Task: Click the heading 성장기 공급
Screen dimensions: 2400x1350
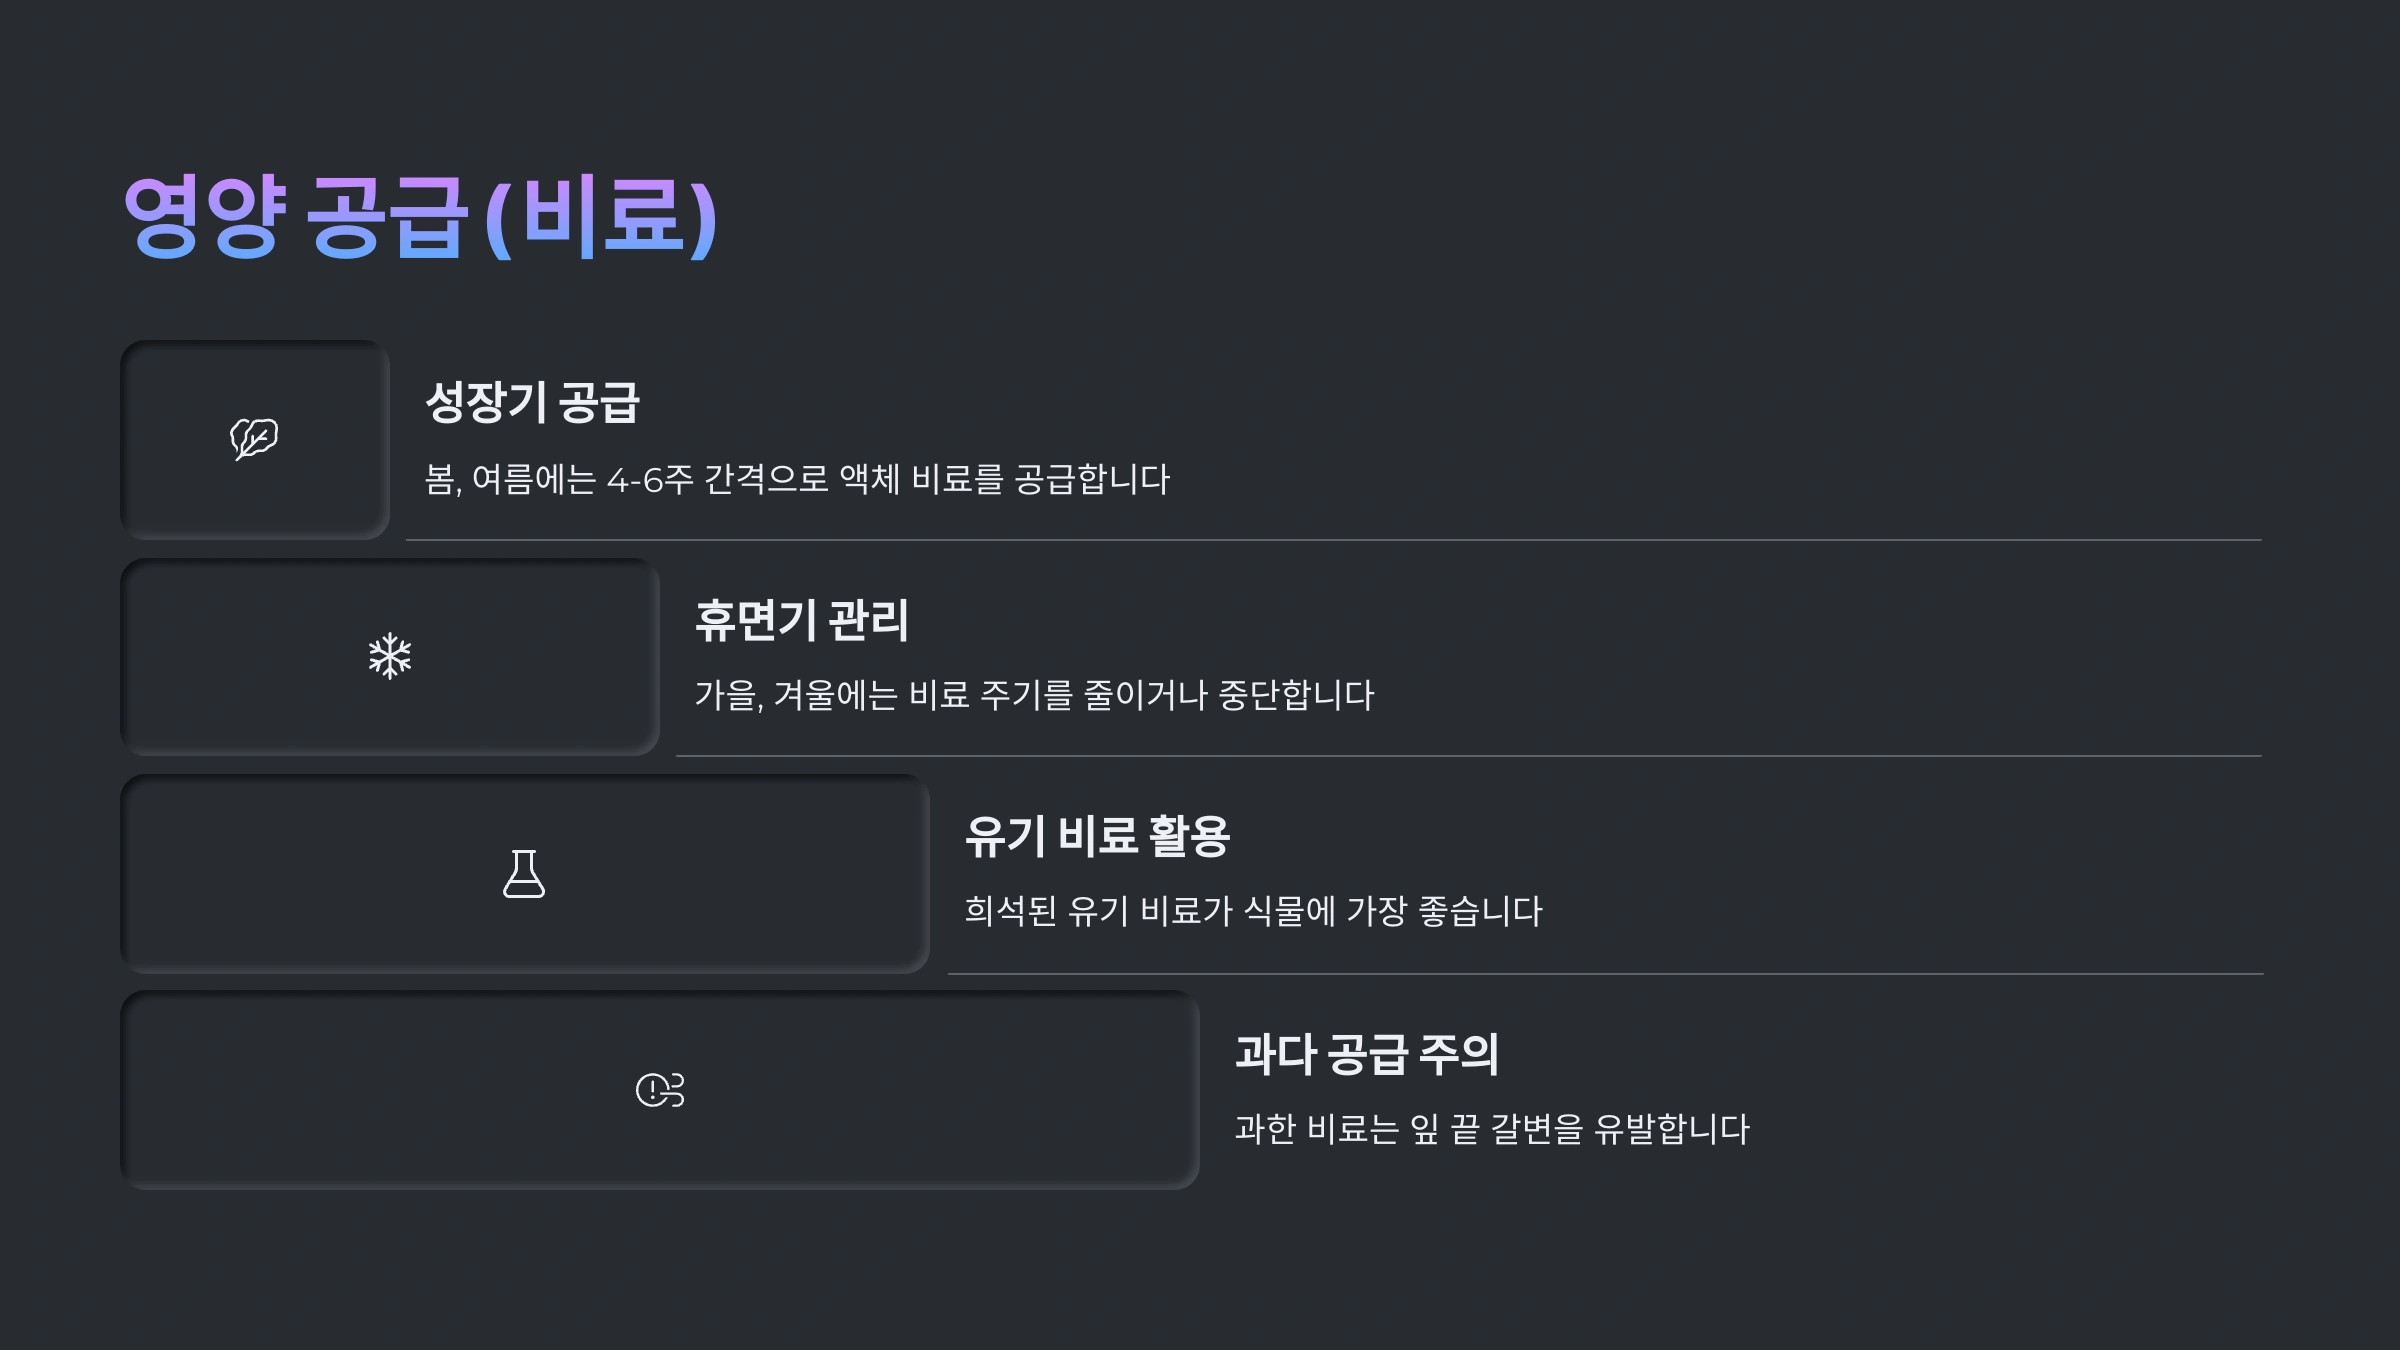Action: tap(532, 402)
